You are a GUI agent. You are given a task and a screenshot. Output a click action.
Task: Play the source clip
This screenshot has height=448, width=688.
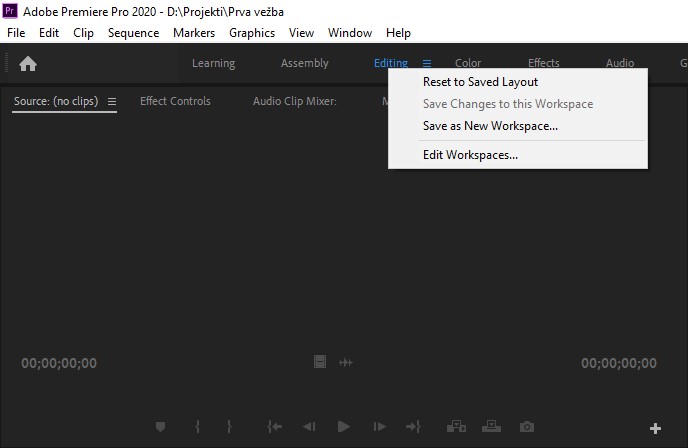[x=344, y=426]
